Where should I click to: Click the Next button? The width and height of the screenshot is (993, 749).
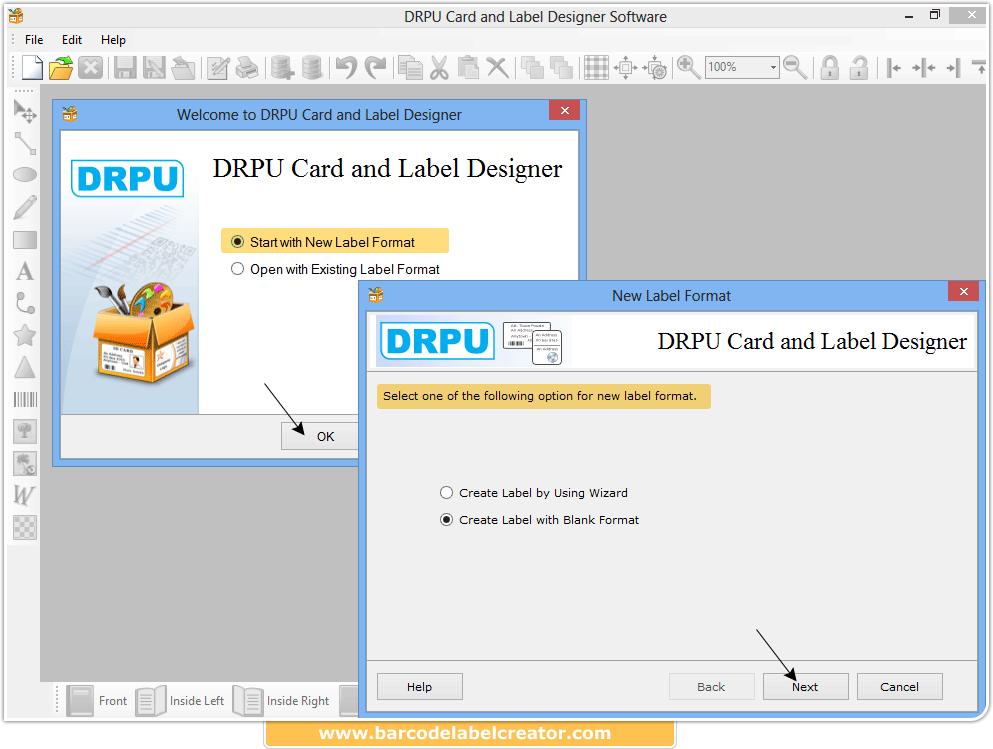coord(805,687)
